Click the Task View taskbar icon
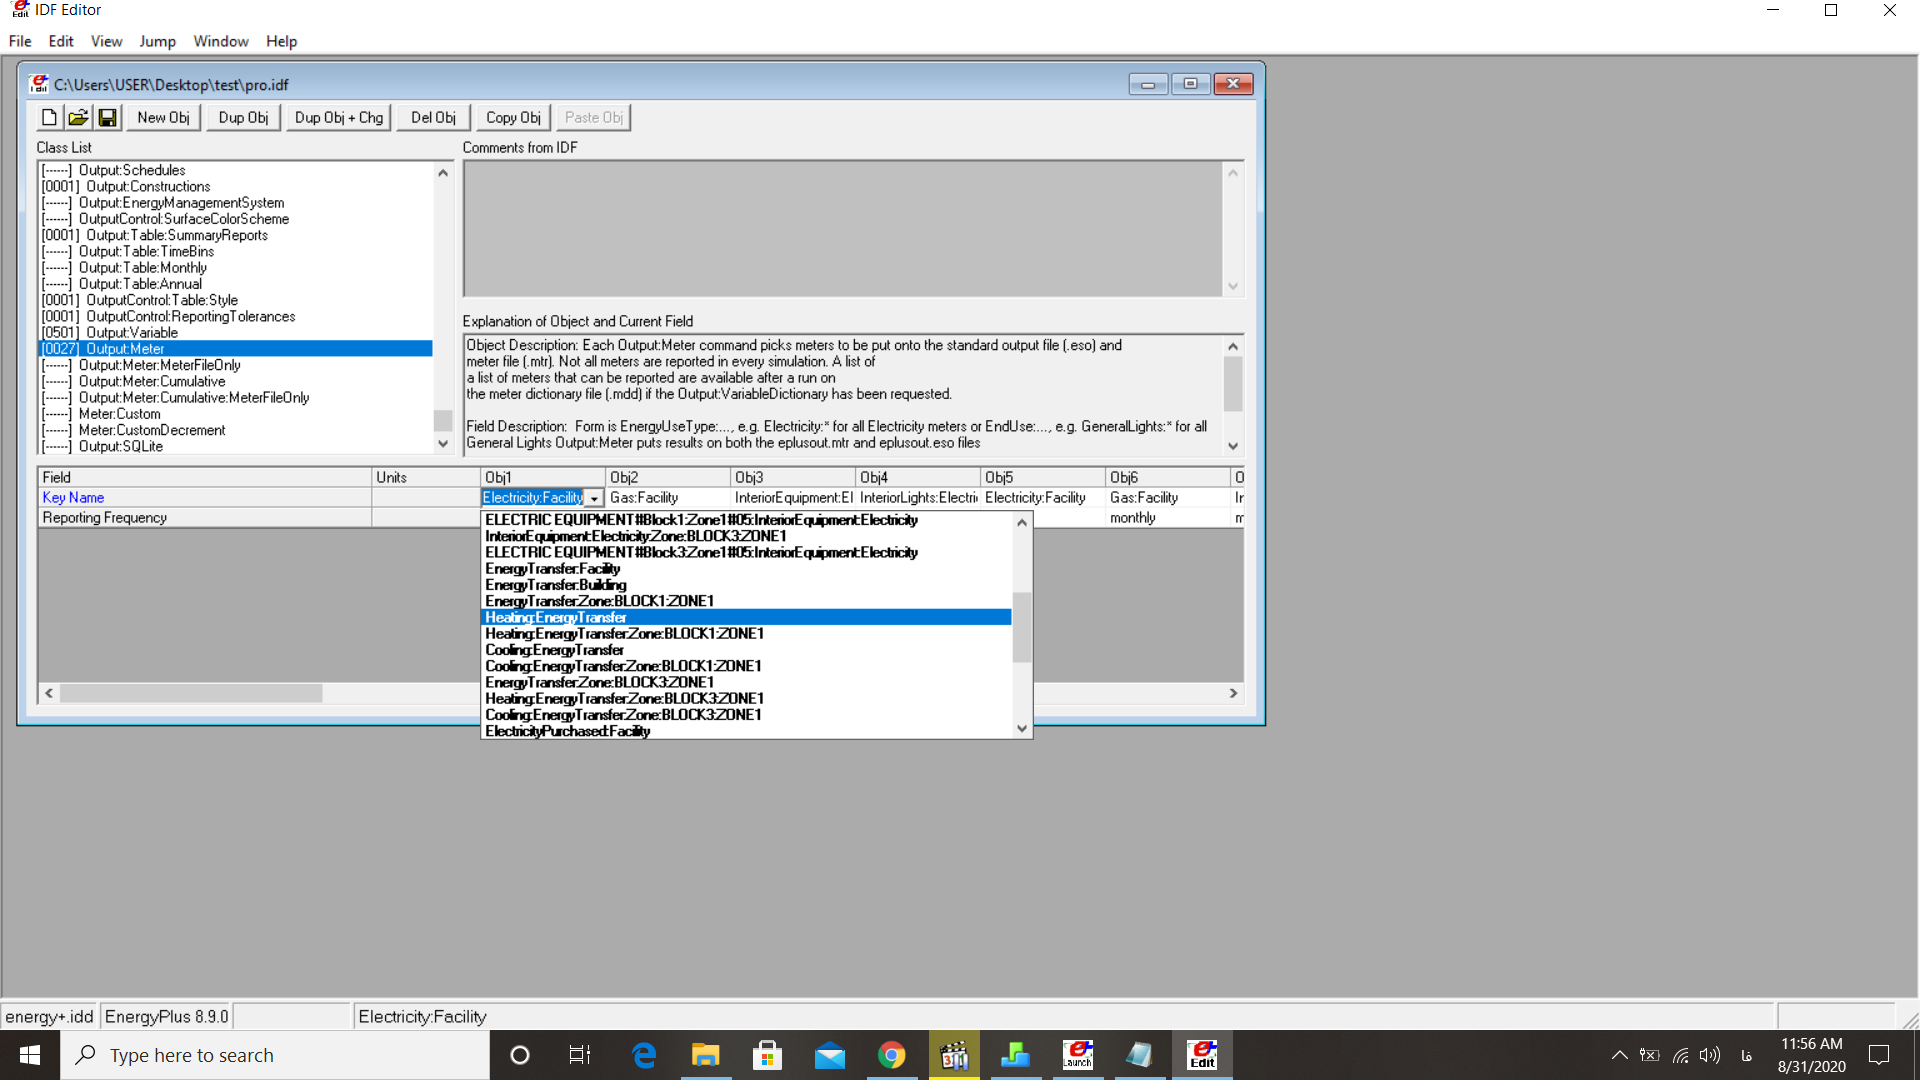The height and width of the screenshot is (1080, 1920). pyautogui.click(x=580, y=1055)
